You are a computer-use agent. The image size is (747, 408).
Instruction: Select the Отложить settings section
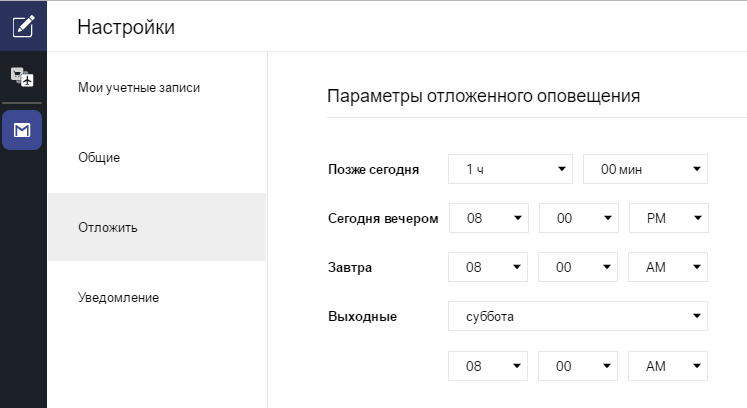(x=157, y=227)
